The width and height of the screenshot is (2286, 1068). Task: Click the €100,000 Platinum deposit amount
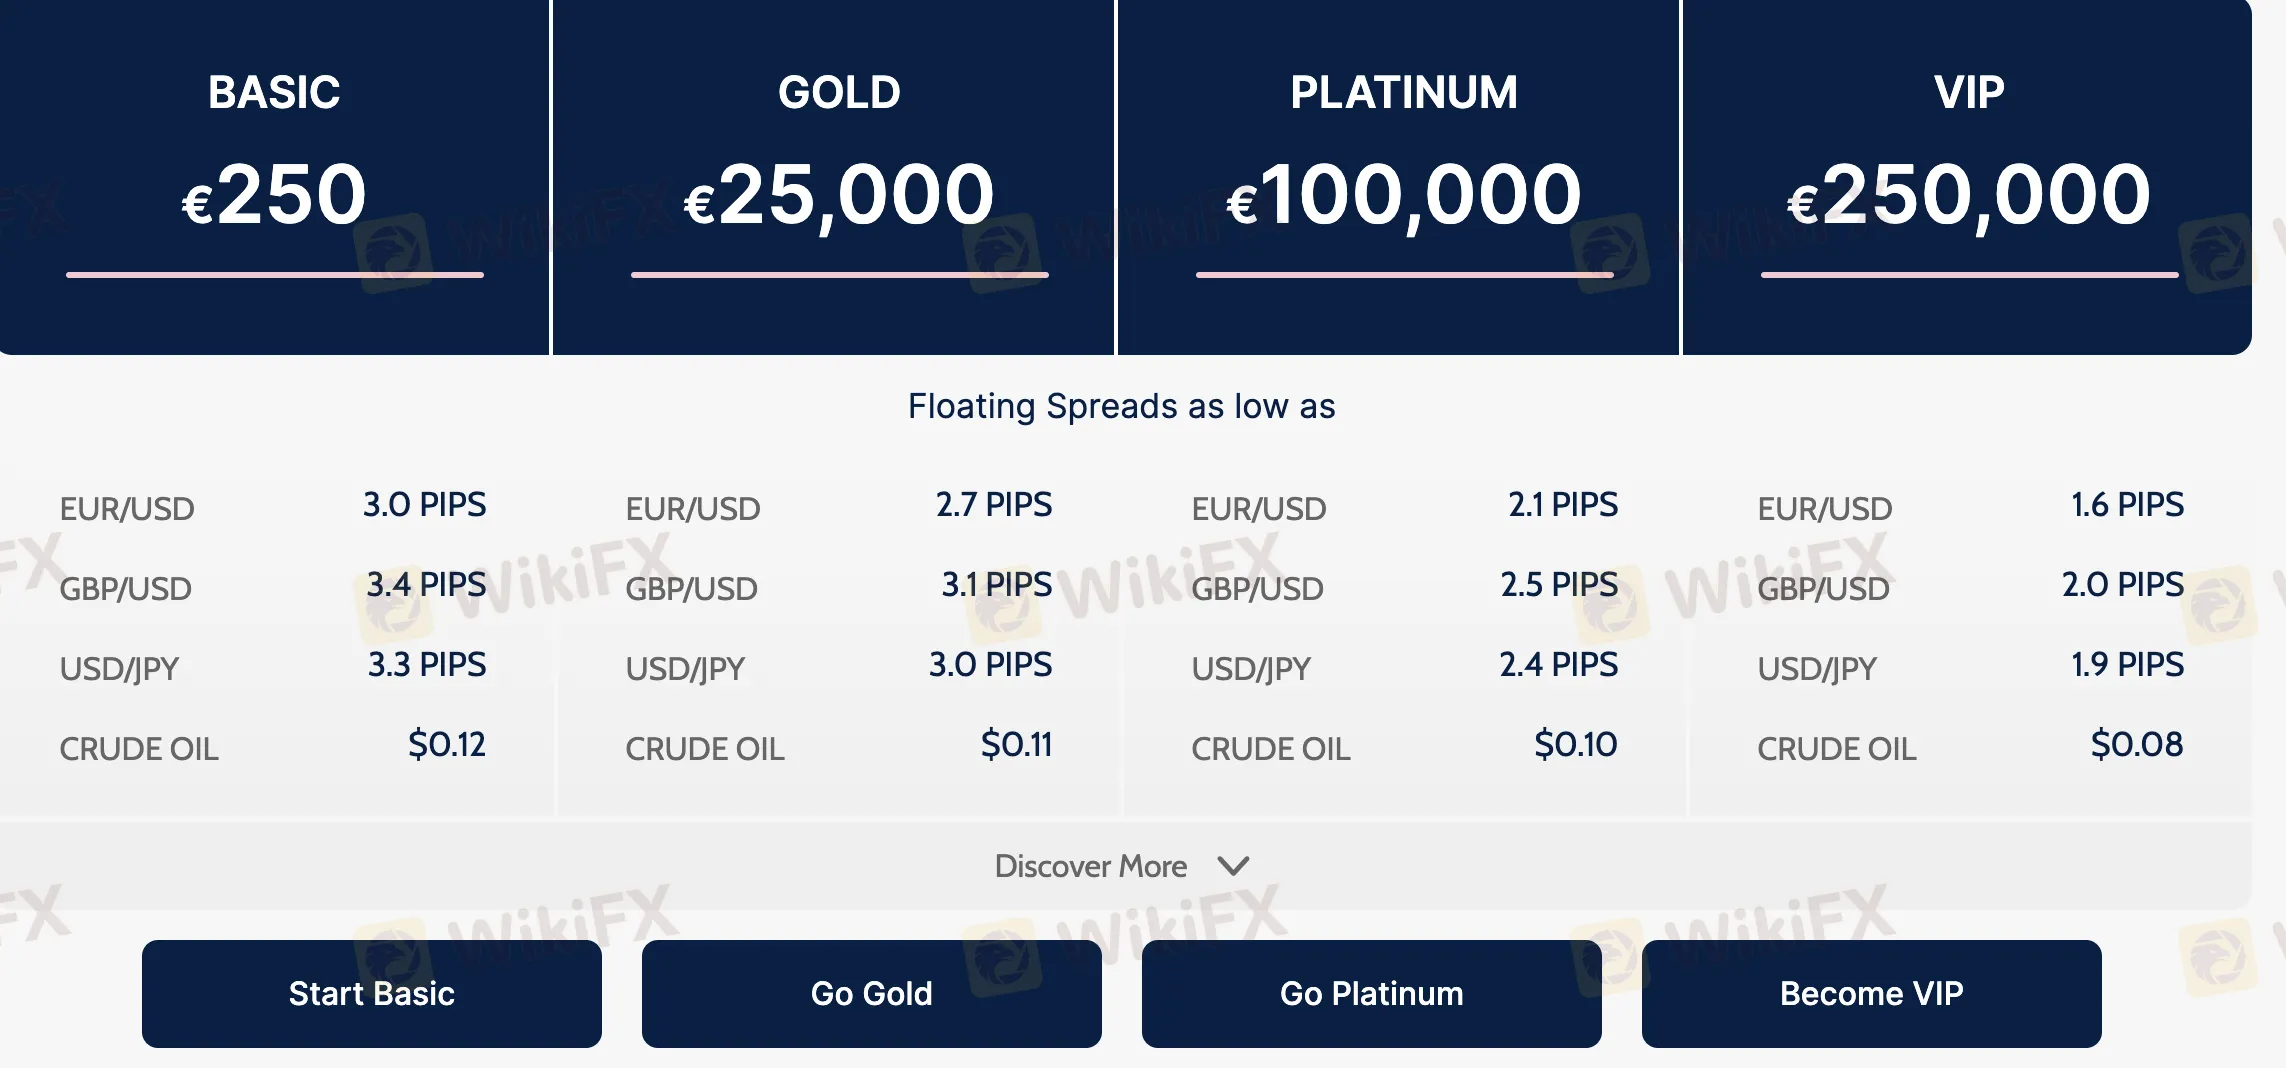click(x=1404, y=197)
